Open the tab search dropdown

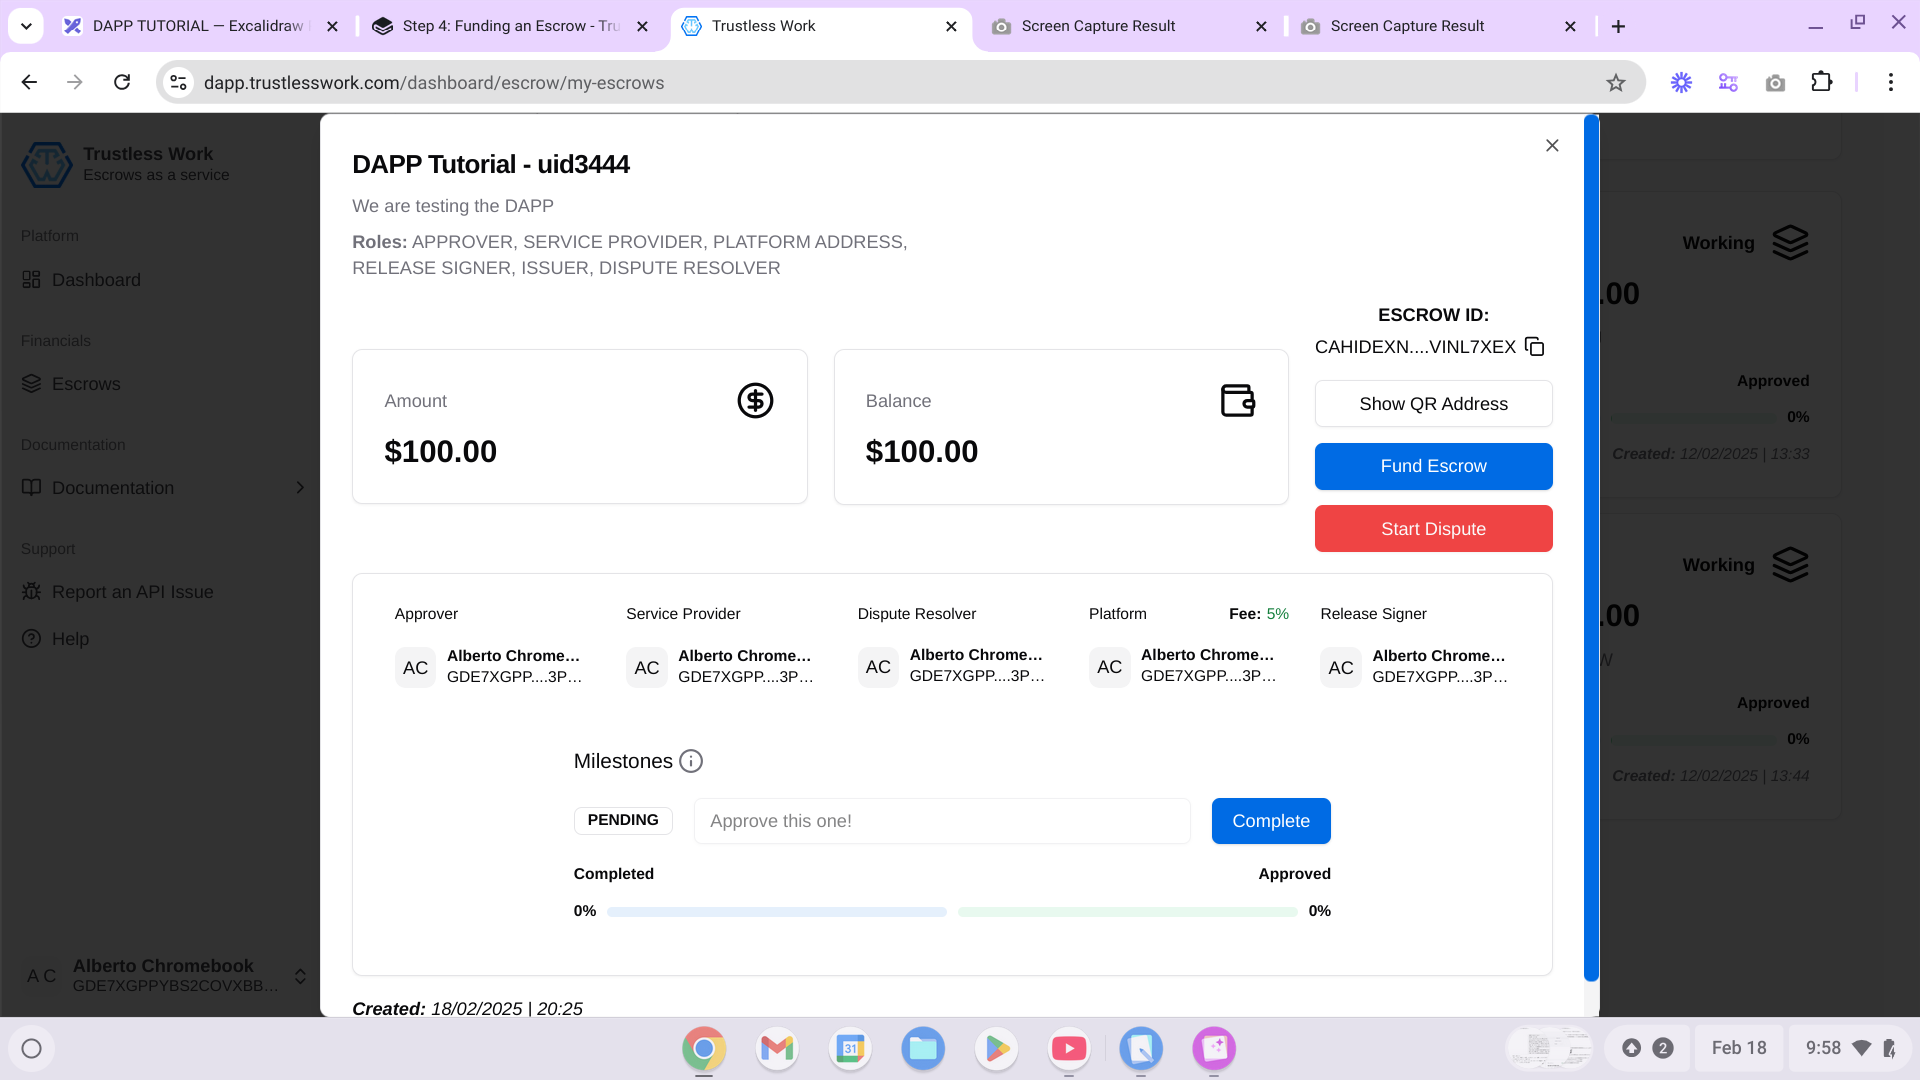(26, 26)
